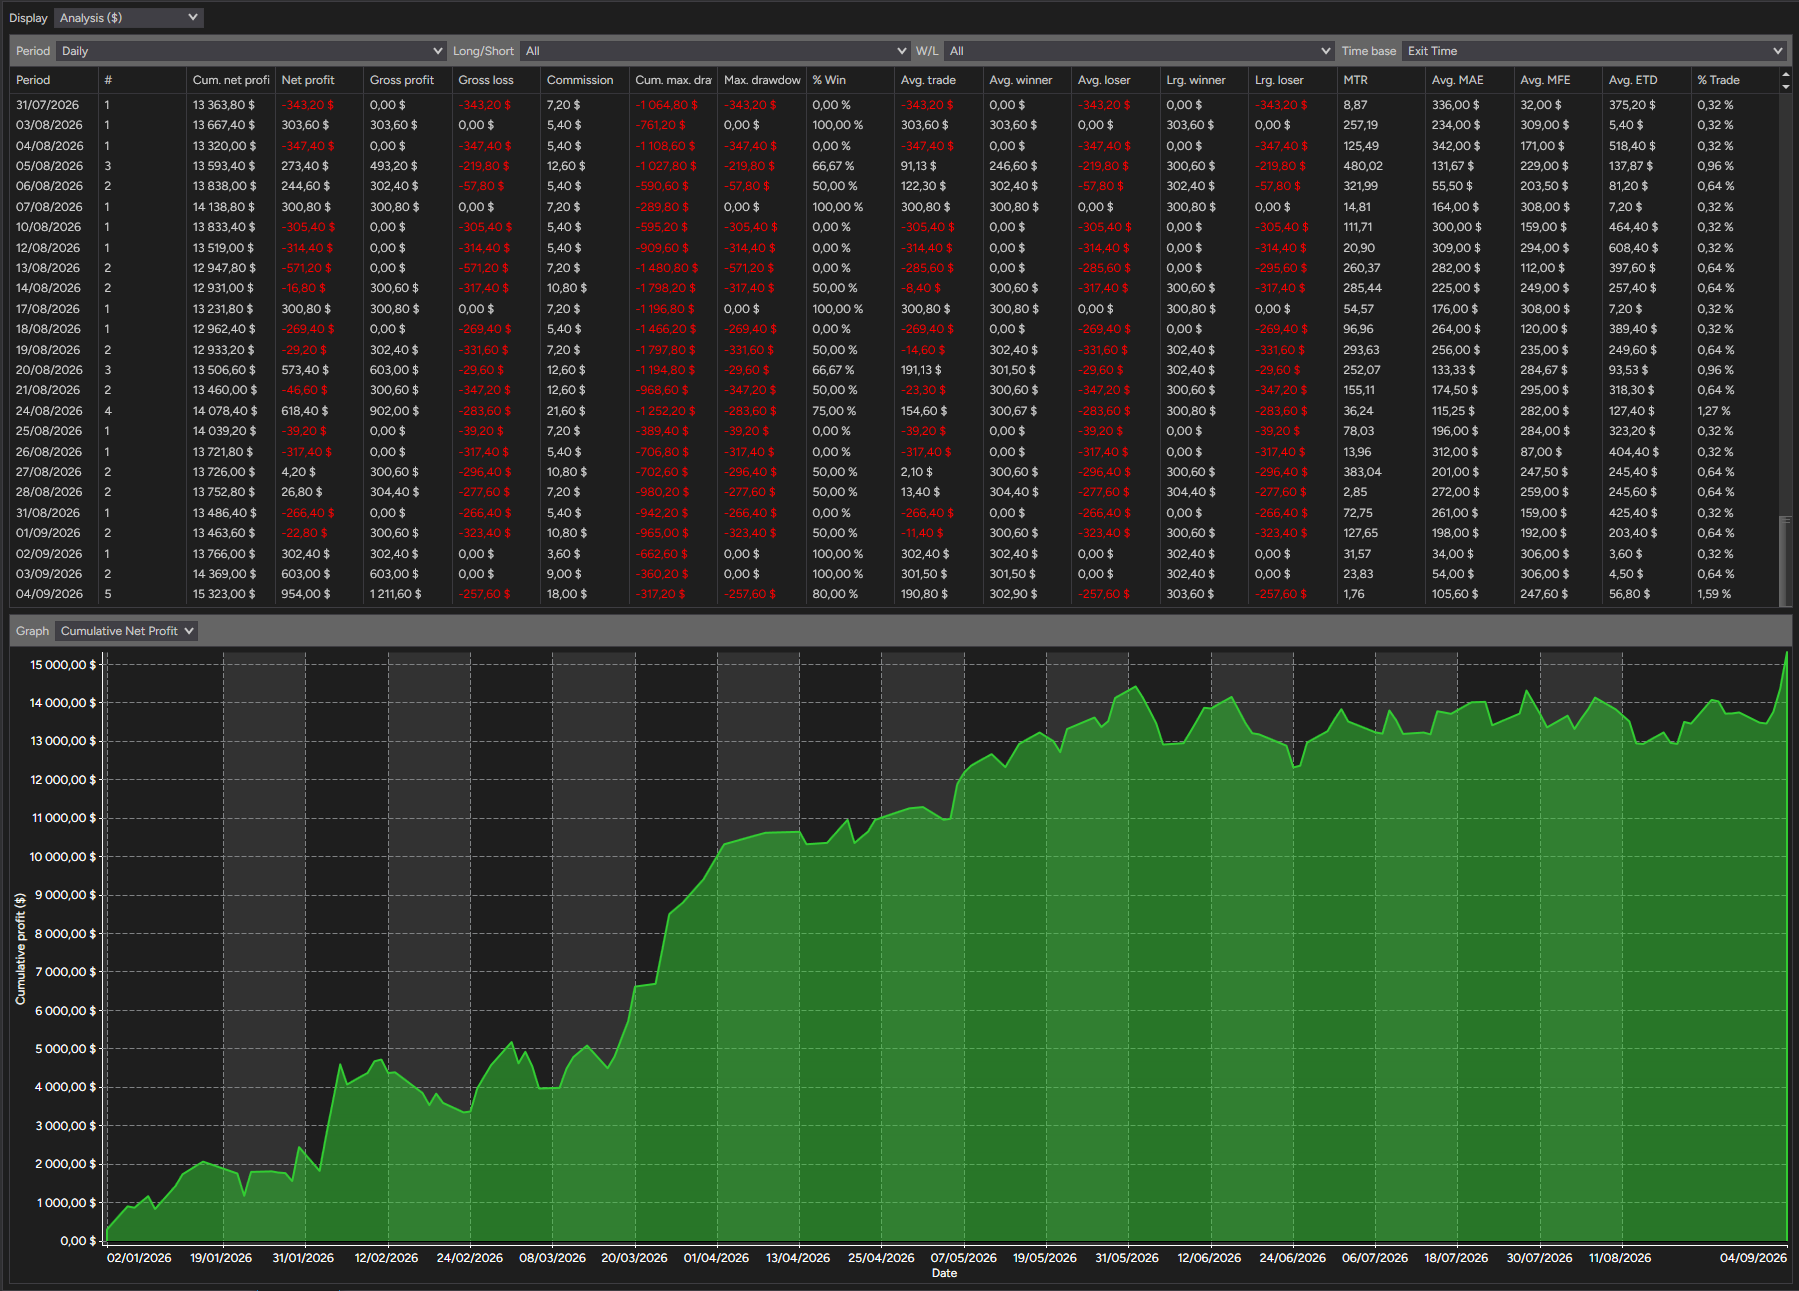
Task: Sort by Avg. winner column header
Action: point(1027,80)
